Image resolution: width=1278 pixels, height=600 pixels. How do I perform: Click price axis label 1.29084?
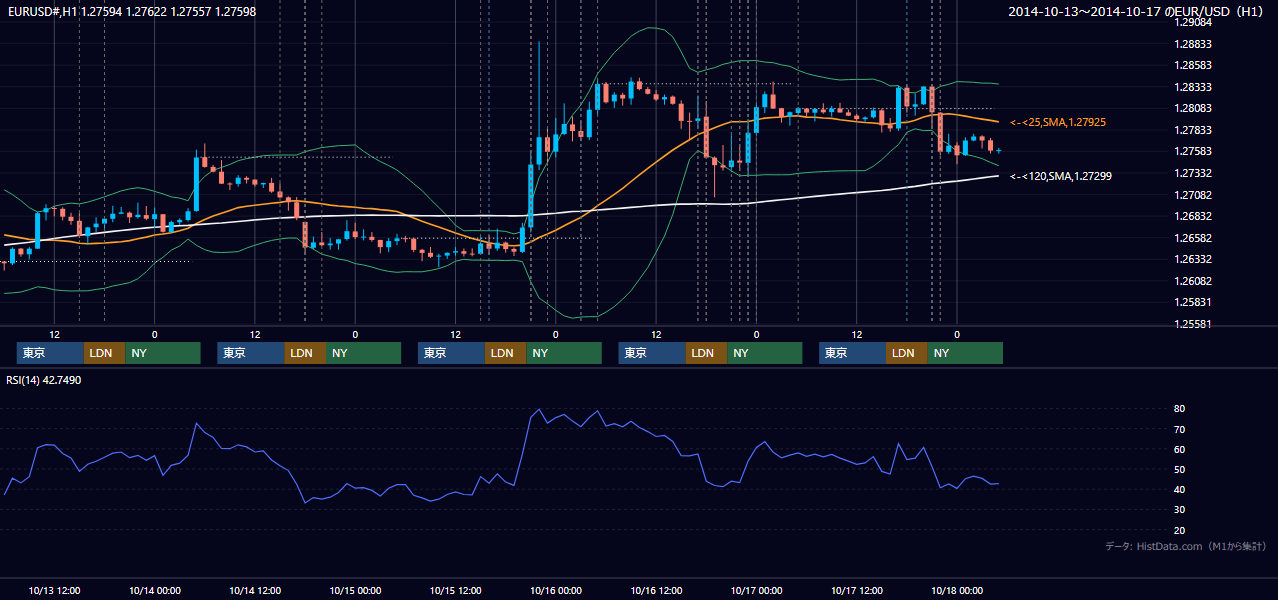pyautogui.click(x=1193, y=22)
